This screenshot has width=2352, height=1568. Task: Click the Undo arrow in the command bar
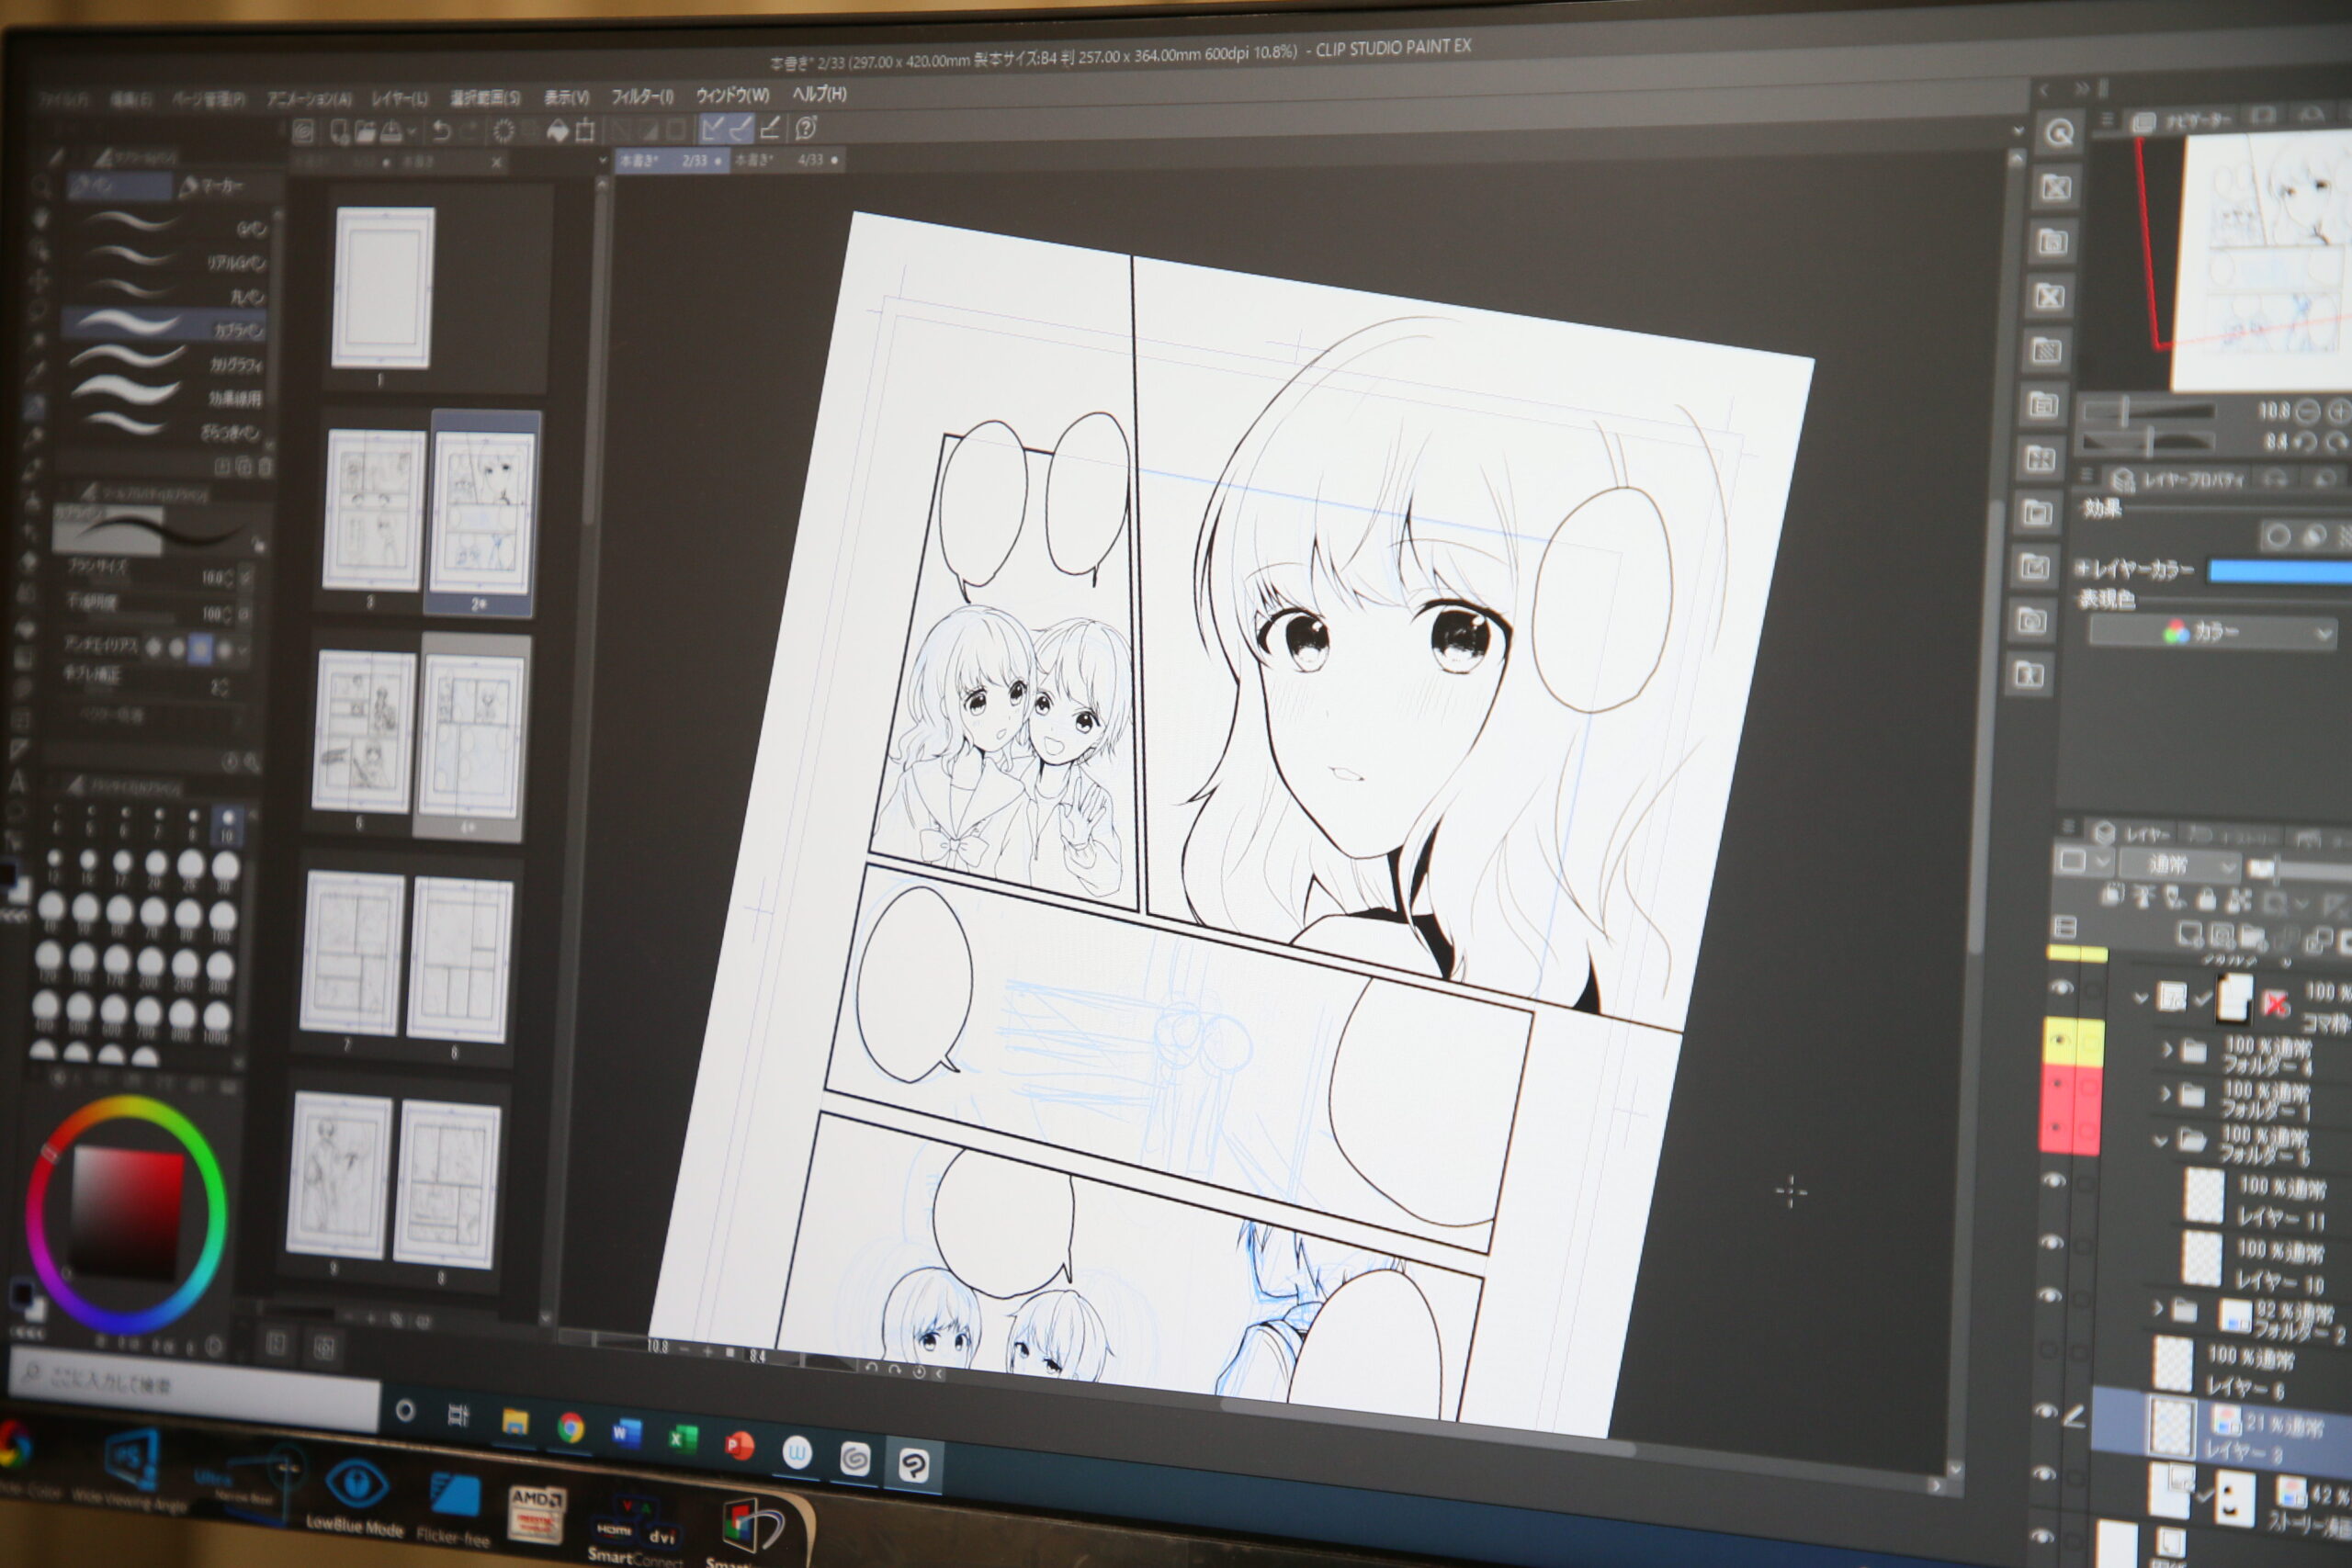[441, 131]
